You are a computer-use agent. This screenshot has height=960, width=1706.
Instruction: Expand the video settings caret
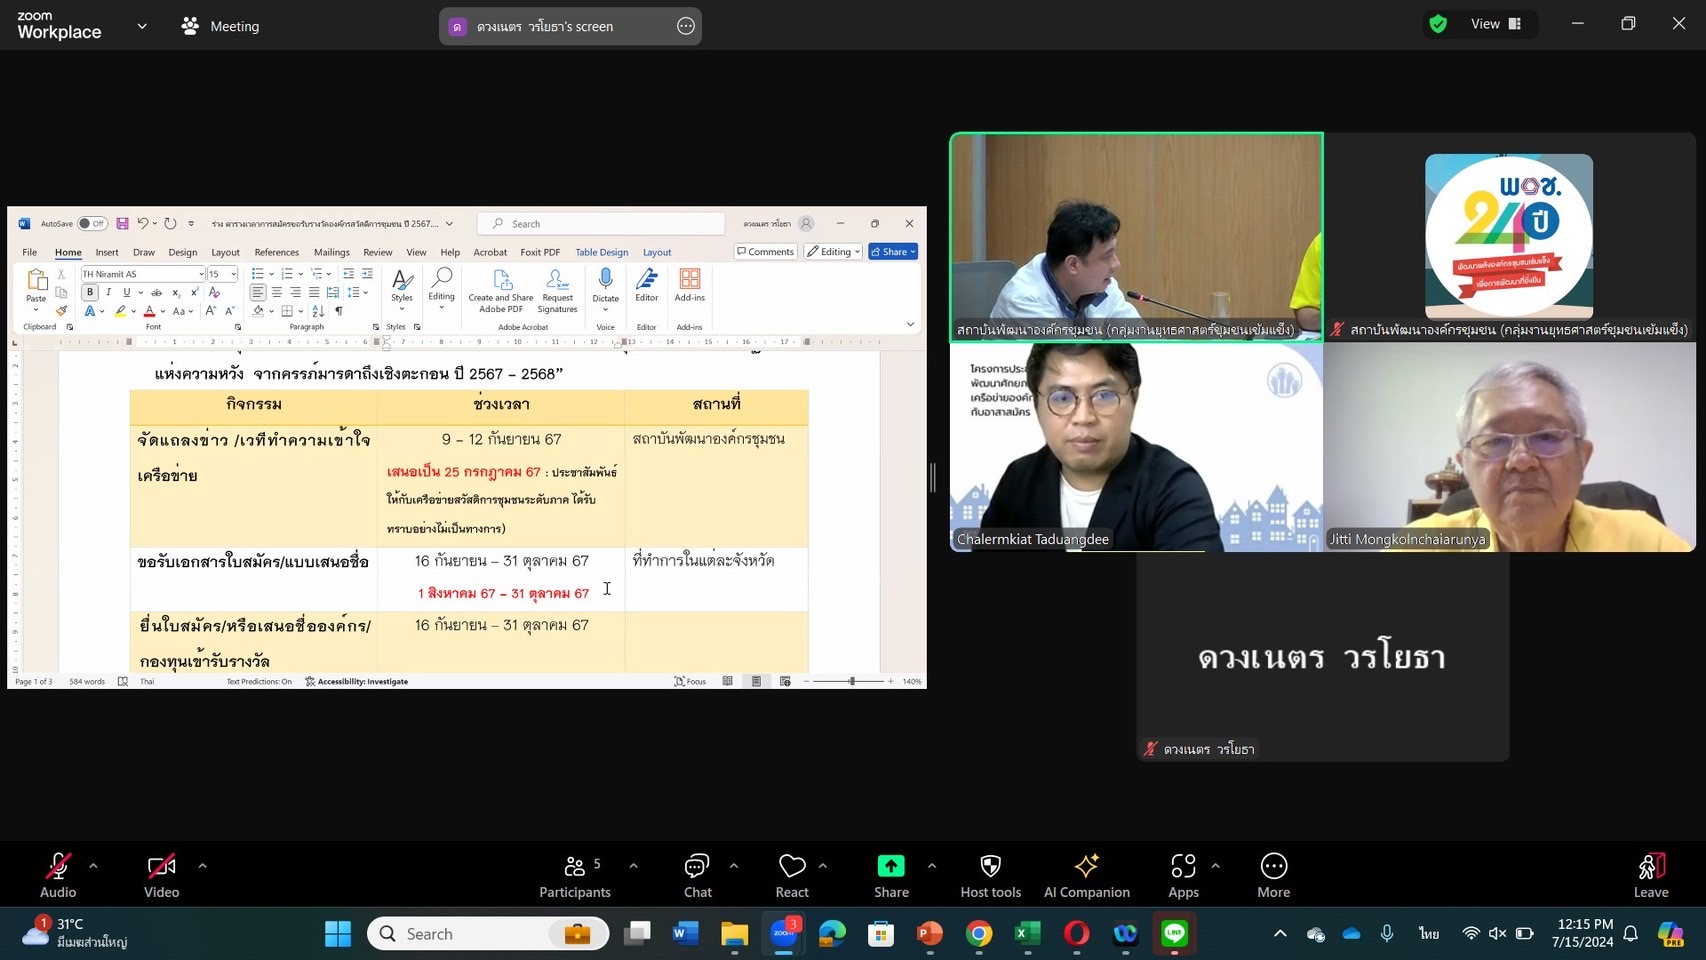tap(202, 866)
